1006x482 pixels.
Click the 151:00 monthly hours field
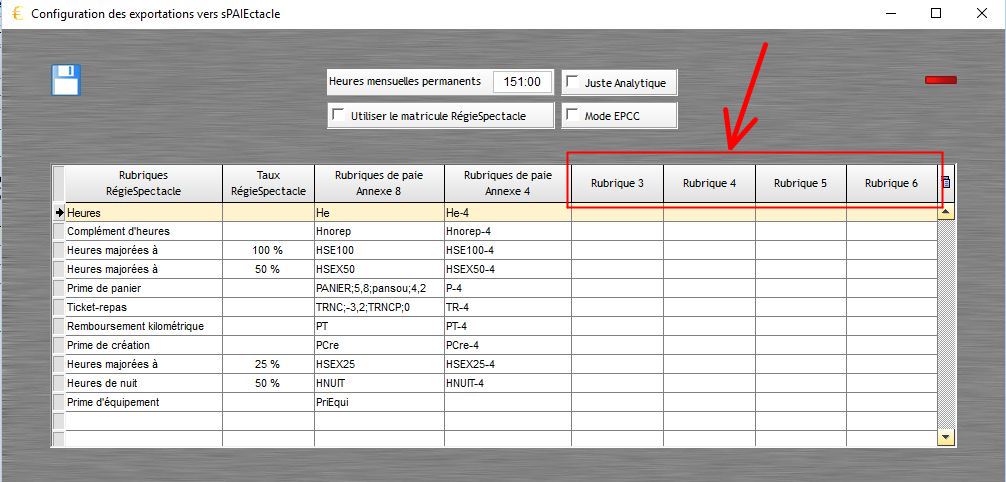tap(522, 82)
